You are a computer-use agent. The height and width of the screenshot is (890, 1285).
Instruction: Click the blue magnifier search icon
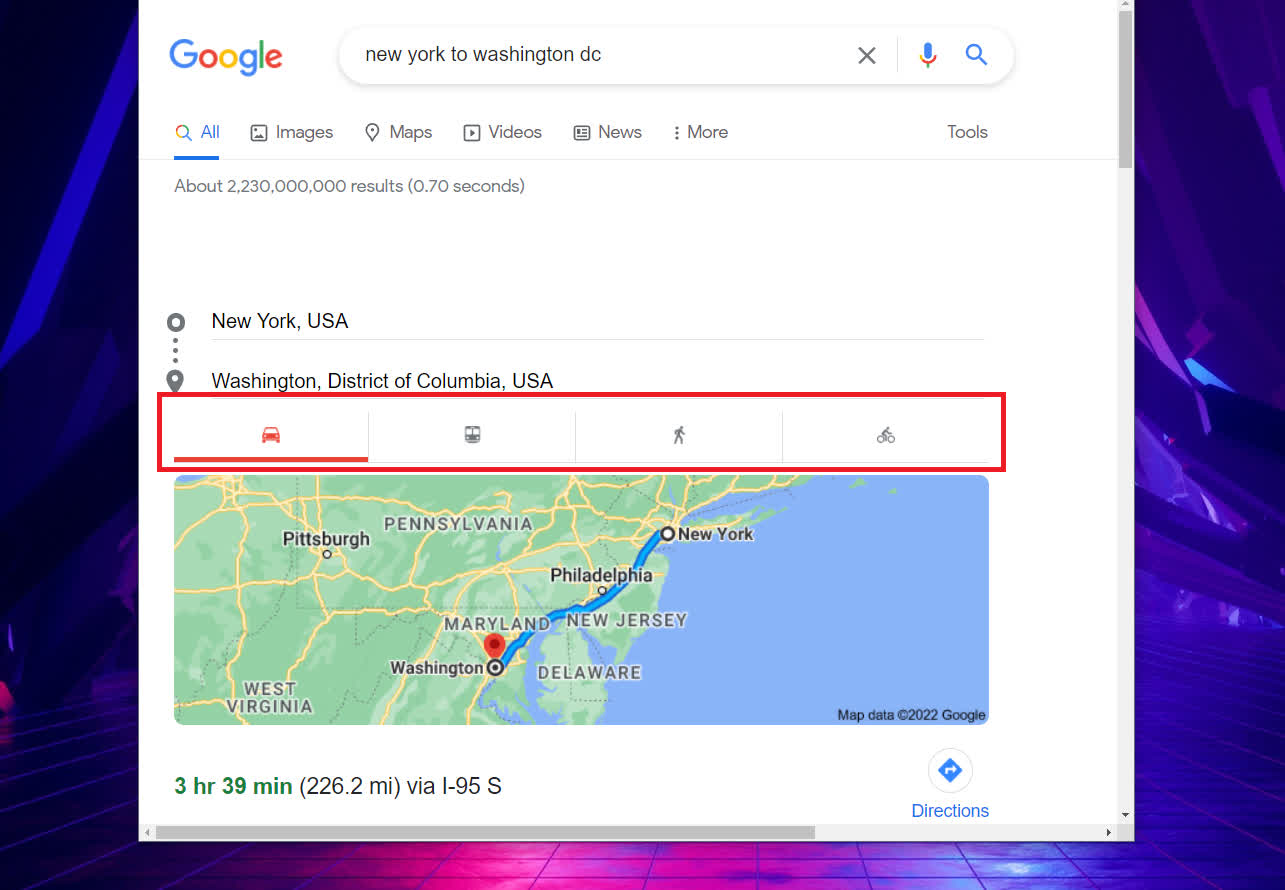(x=976, y=55)
